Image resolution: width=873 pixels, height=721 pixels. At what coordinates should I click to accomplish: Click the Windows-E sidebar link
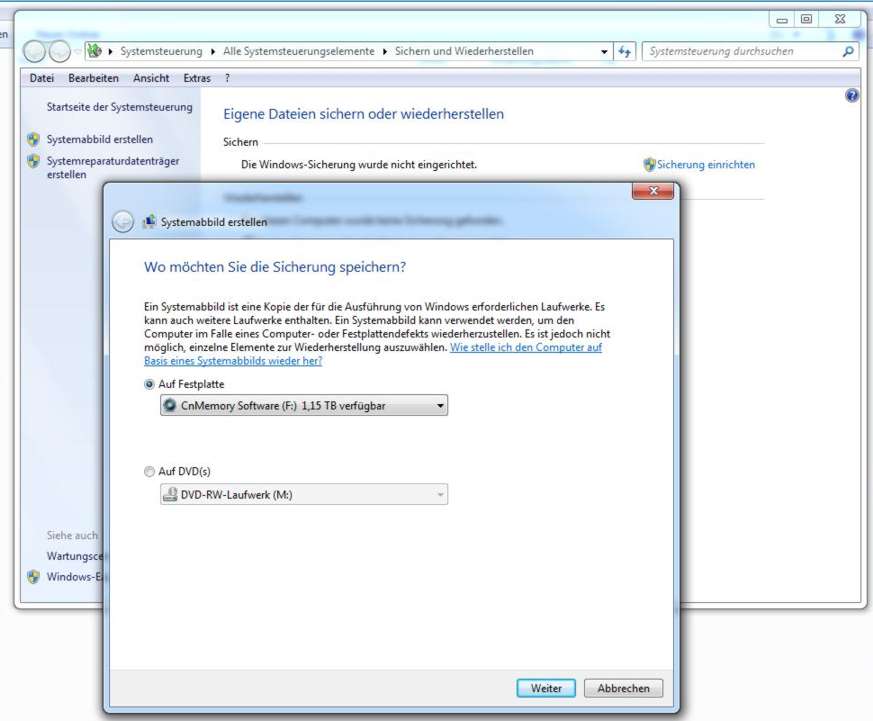point(75,577)
